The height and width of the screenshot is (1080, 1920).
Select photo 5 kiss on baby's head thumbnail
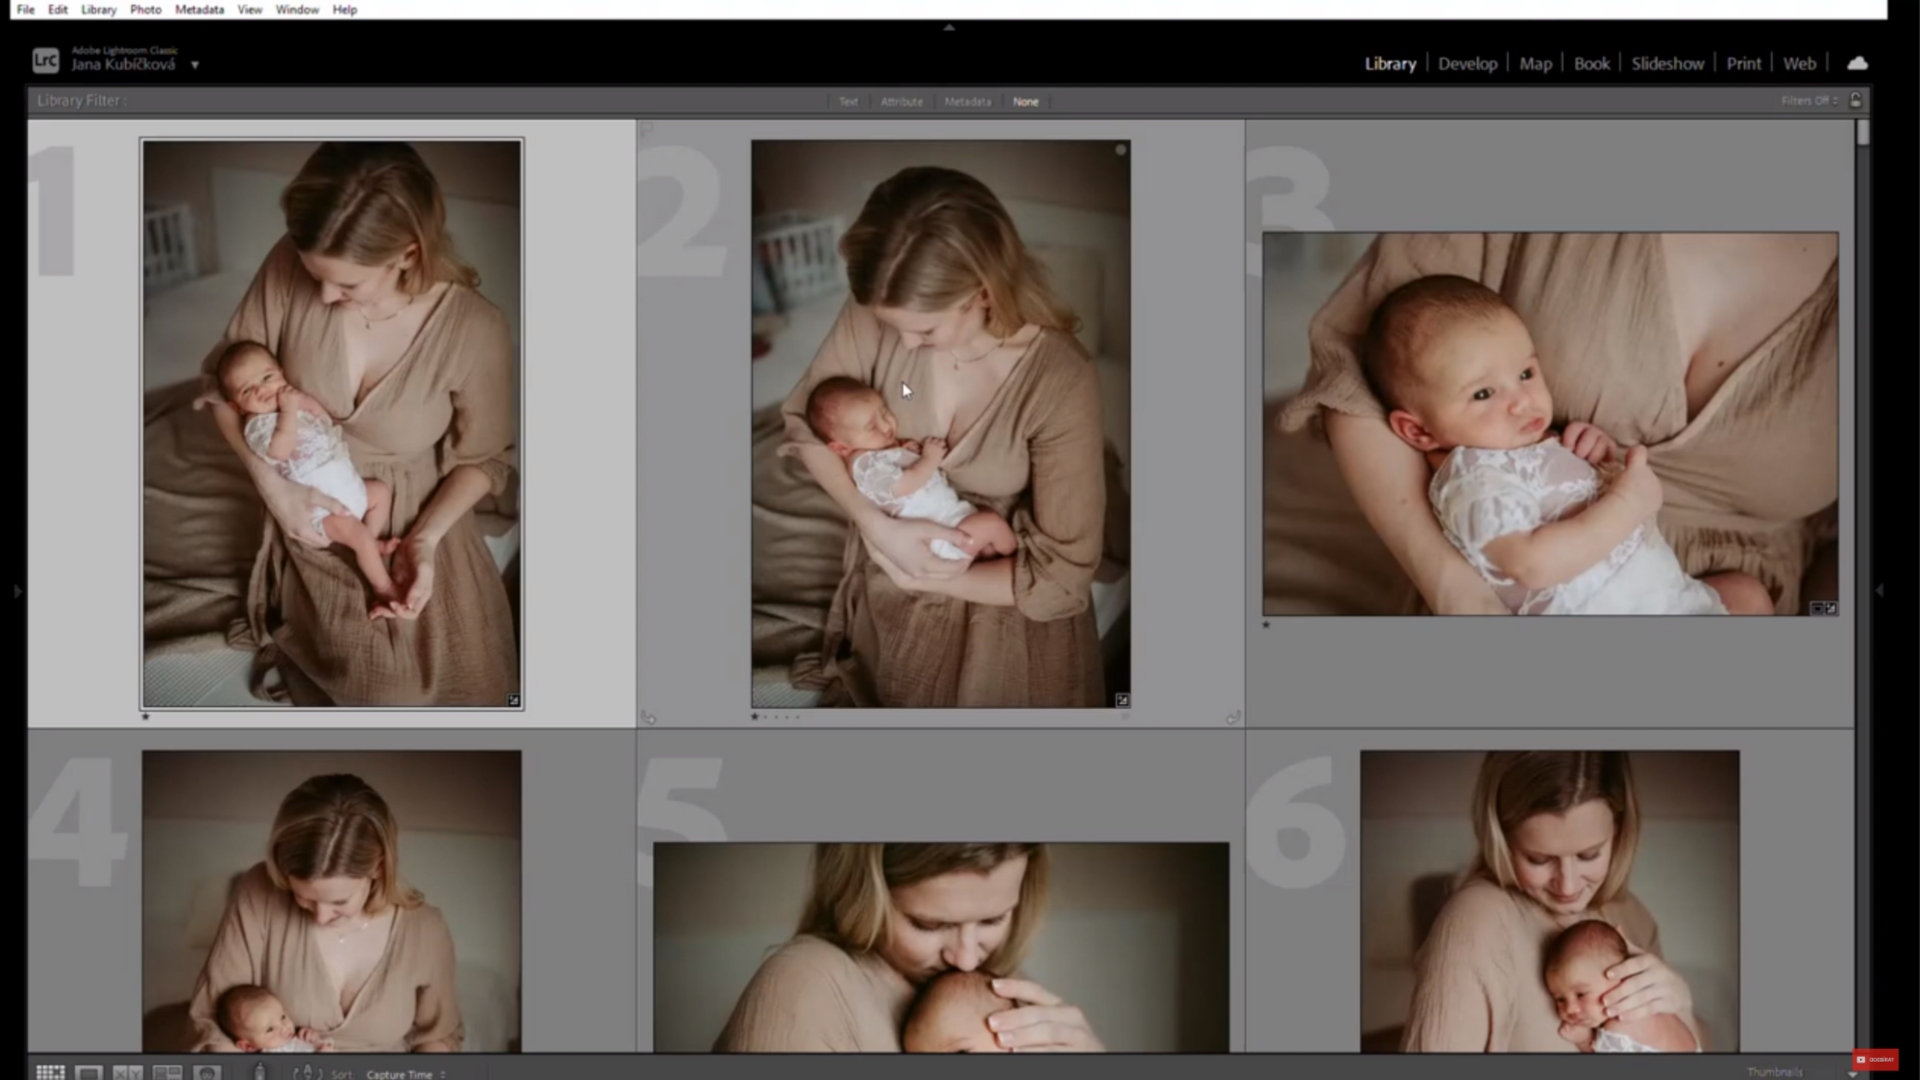coord(941,947)
